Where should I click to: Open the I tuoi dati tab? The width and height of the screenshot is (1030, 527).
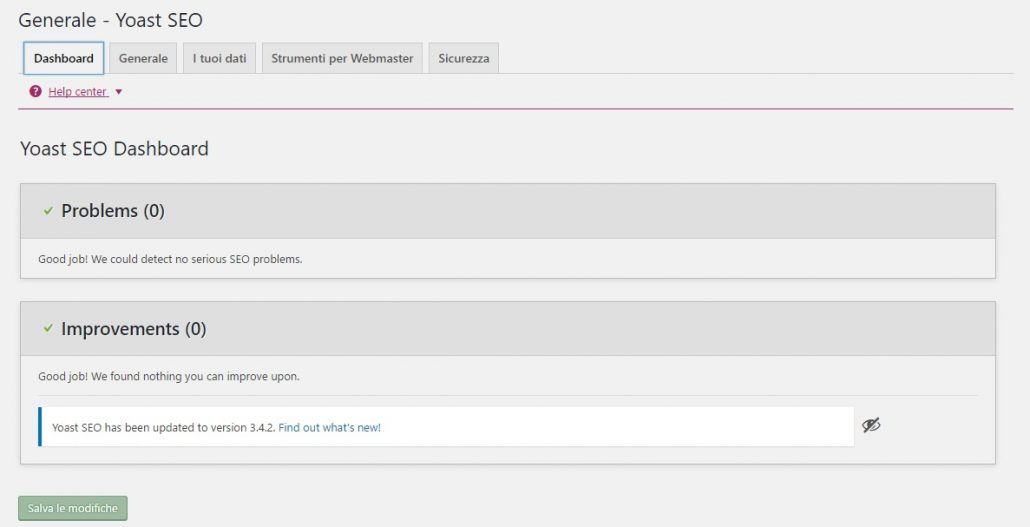[x=219, y=58]
